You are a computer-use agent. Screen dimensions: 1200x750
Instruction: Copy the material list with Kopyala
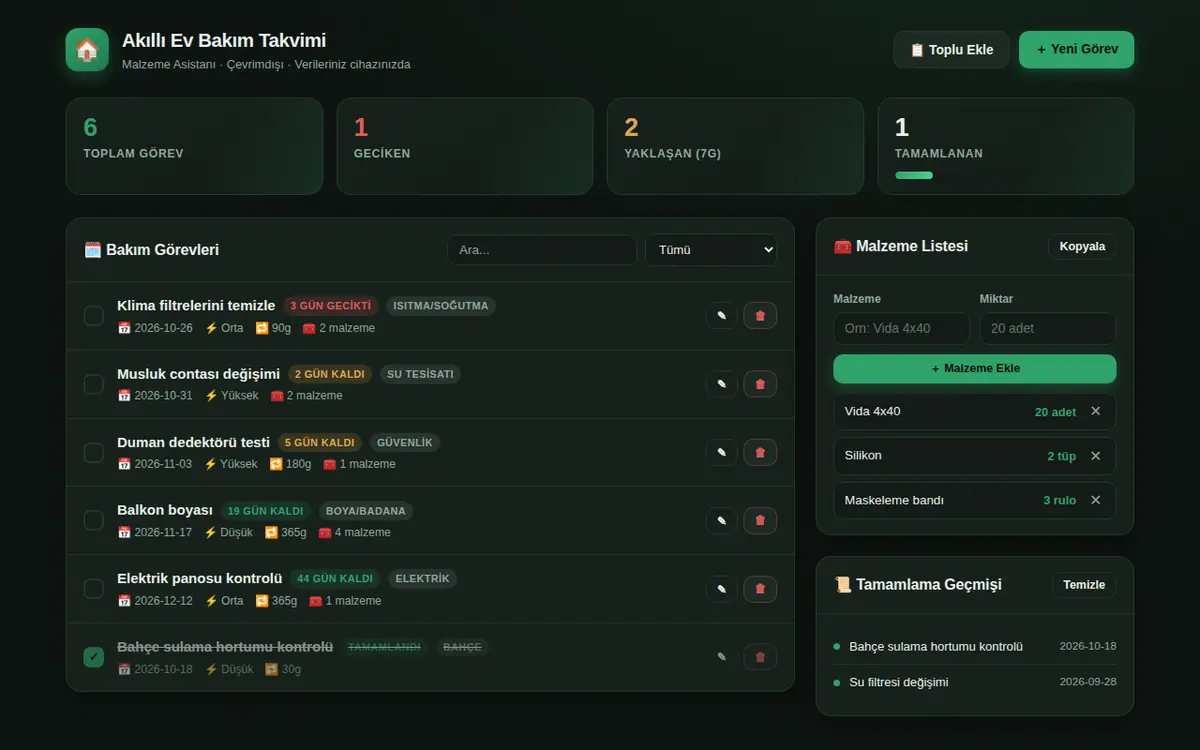(x=1082, y=246)
